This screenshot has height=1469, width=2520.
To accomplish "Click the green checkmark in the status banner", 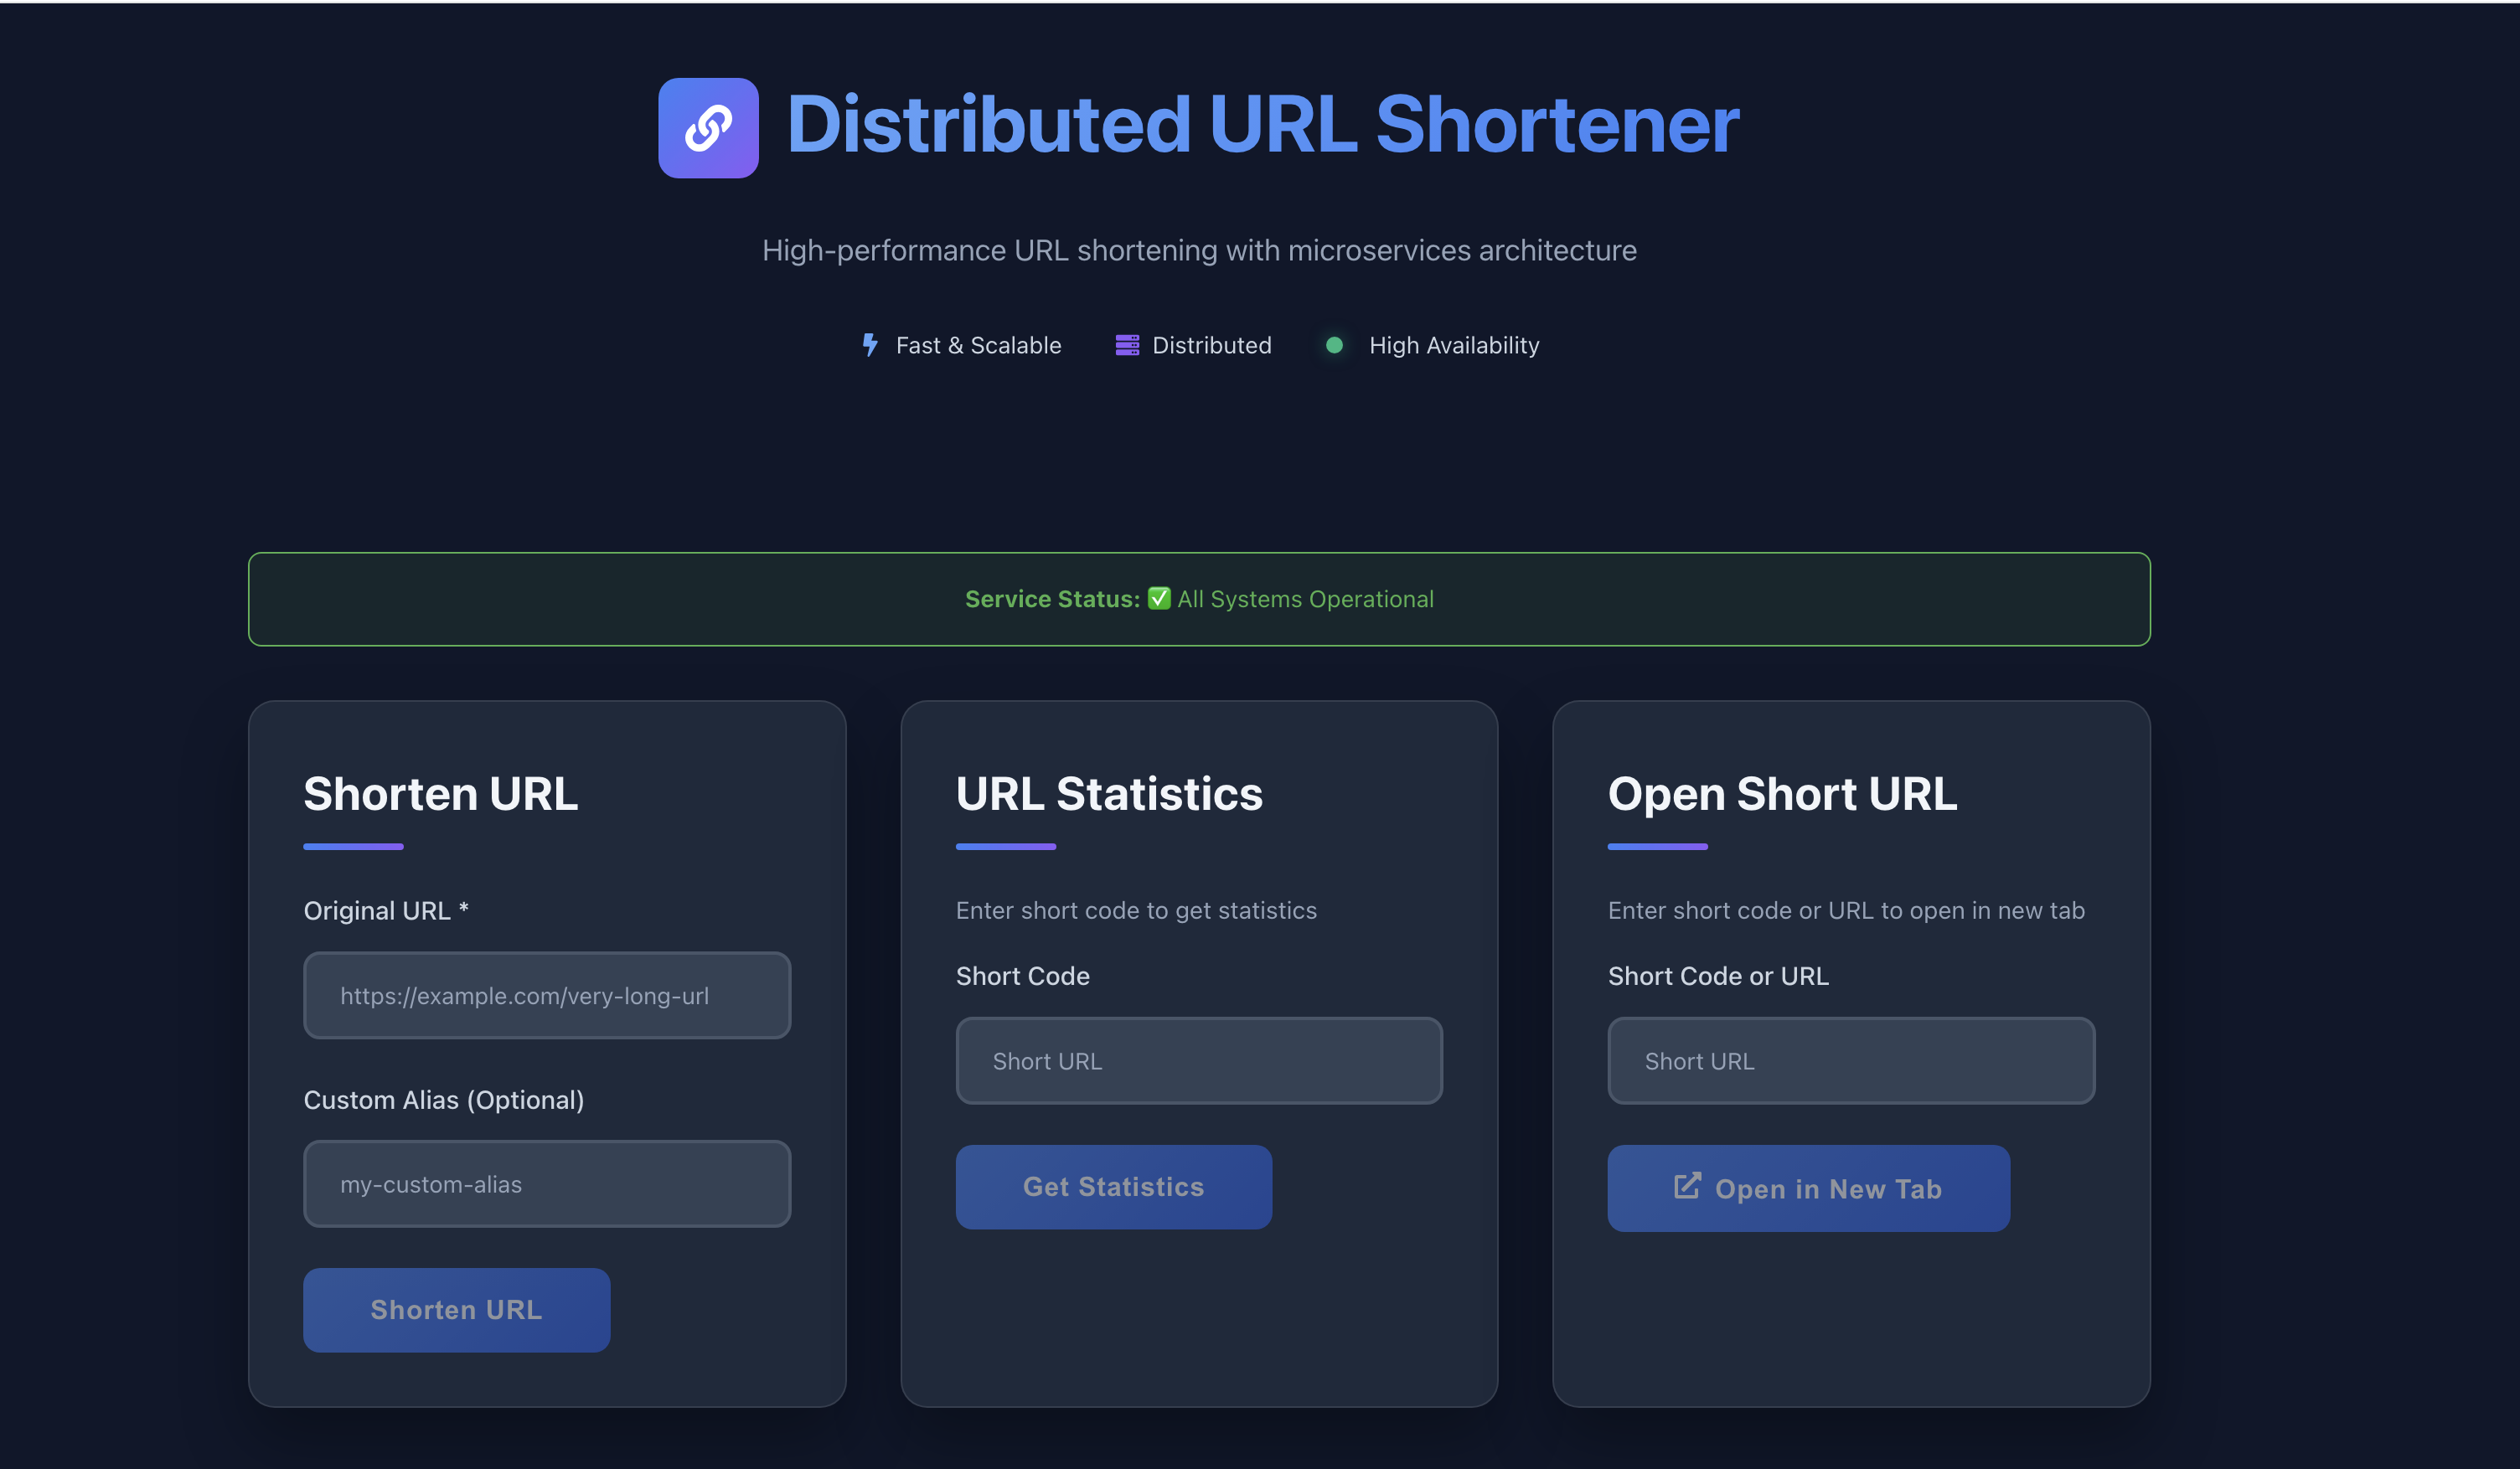I will click(1159, 598).
